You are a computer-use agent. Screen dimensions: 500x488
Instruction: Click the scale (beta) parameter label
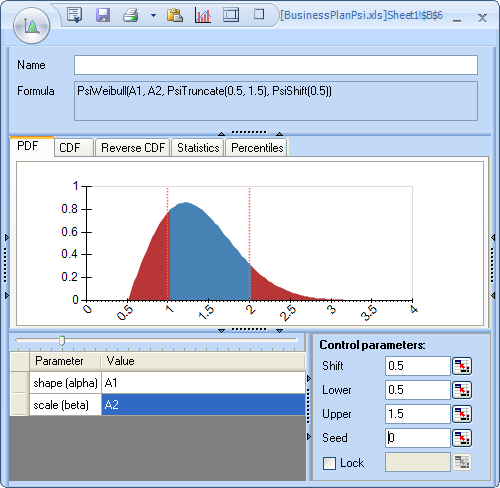click(x=65, y=405)
